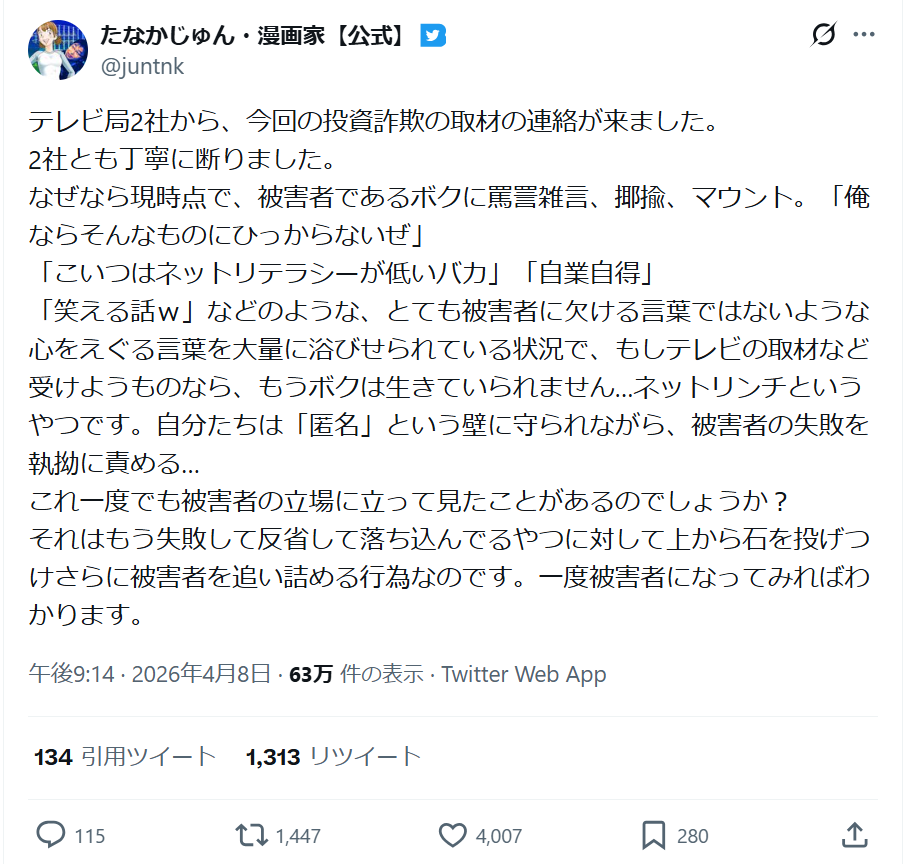Open the more options ellipsis menu

click(863, 35)
